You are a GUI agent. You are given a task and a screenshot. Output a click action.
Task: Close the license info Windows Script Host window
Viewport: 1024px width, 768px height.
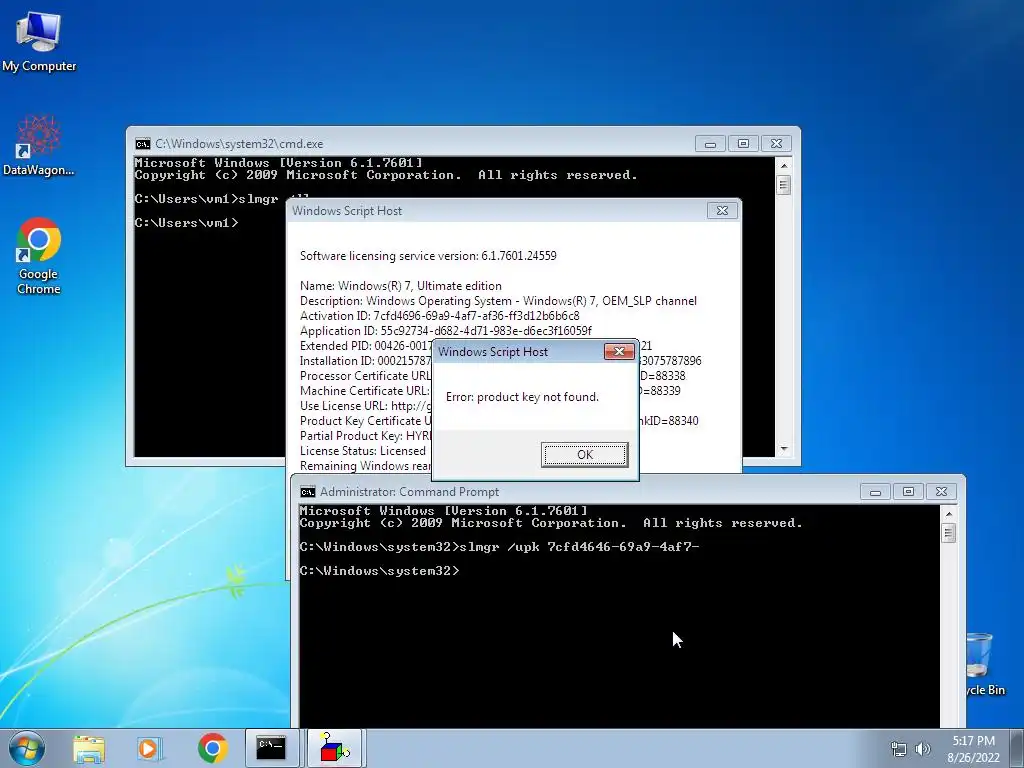[722, 210]
